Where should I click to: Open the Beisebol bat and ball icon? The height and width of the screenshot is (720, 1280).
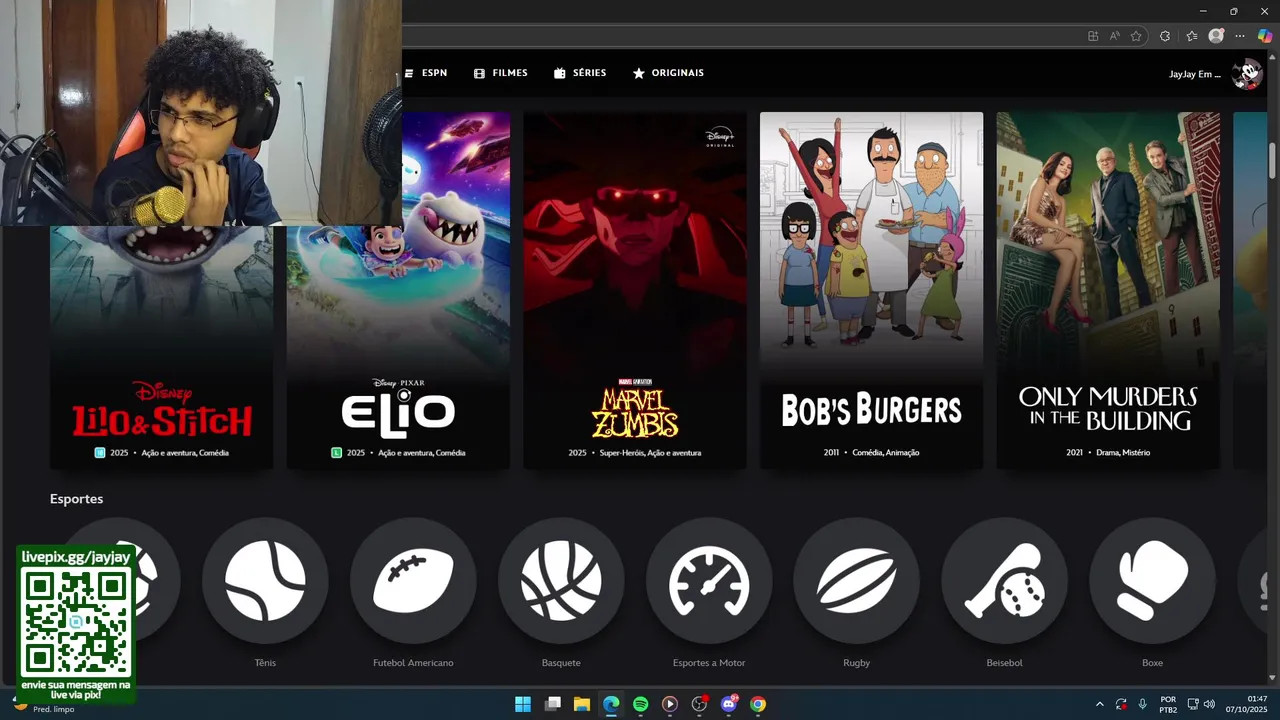click(x=1004, y=580)
